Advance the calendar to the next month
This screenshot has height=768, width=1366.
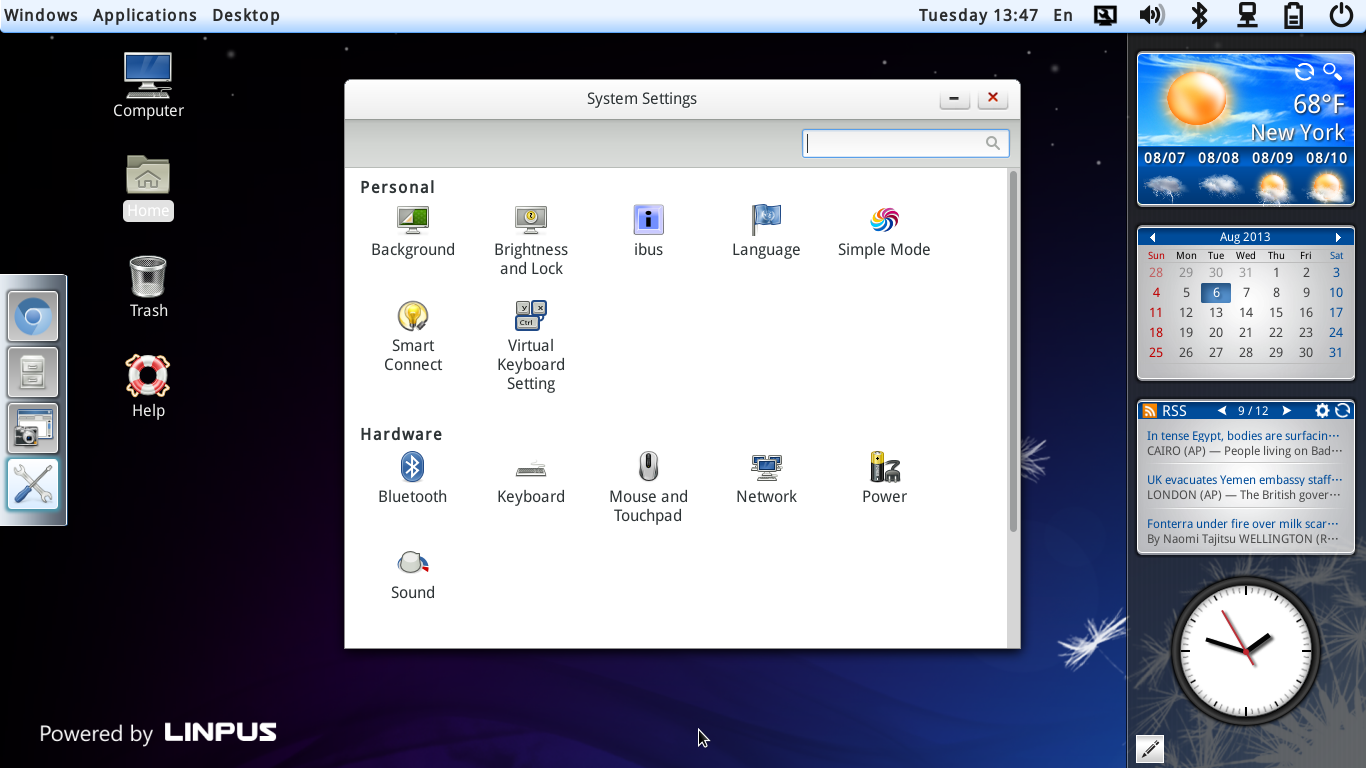1339,237
